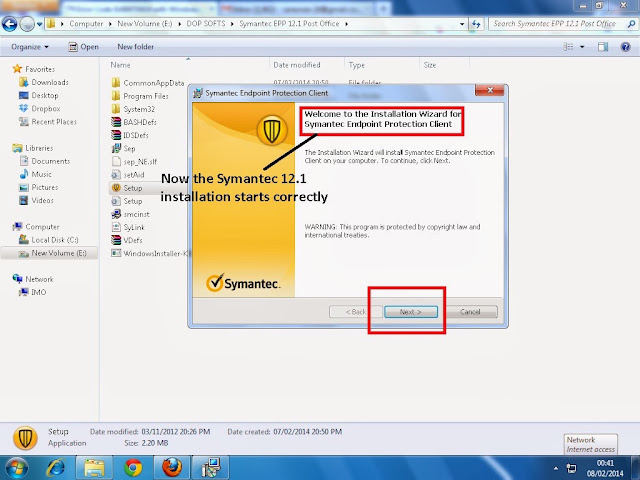Select Libraries in navigation pane

coord(39,148)
